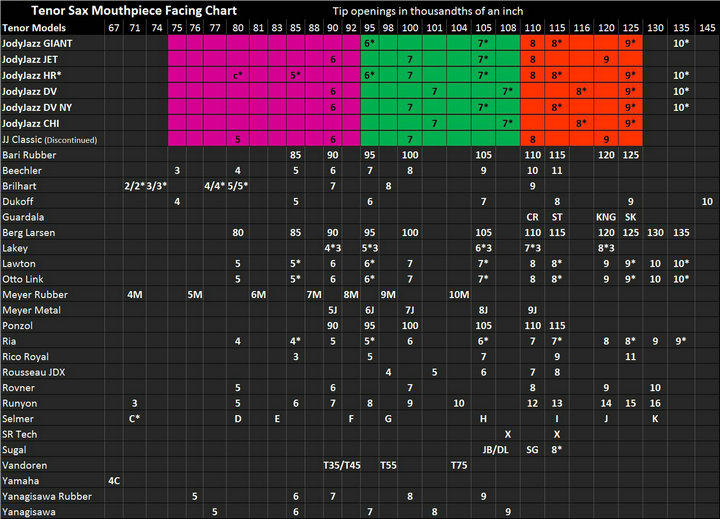Select the KNG cell in Guardala row
This screenshot has width=720, height=519.
606,216
